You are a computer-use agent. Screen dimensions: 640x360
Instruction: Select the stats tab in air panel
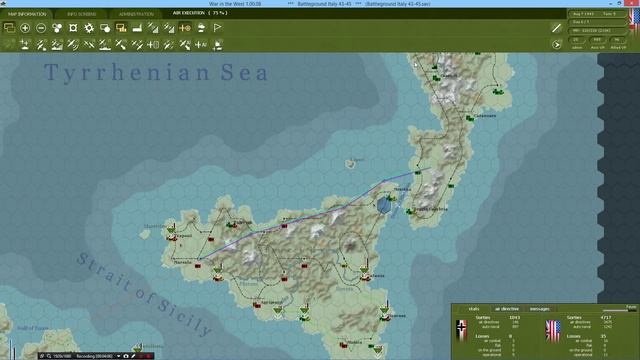473,309
